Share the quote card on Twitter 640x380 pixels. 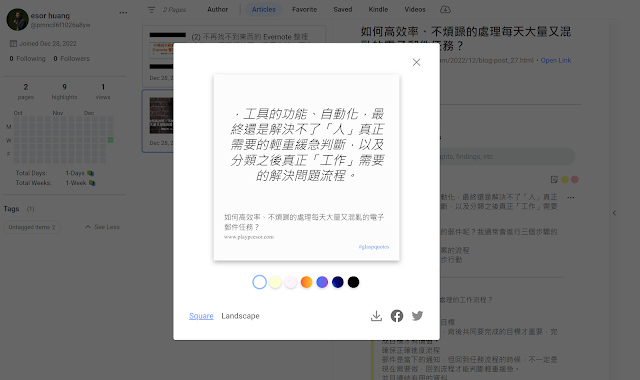click(417, 316)
